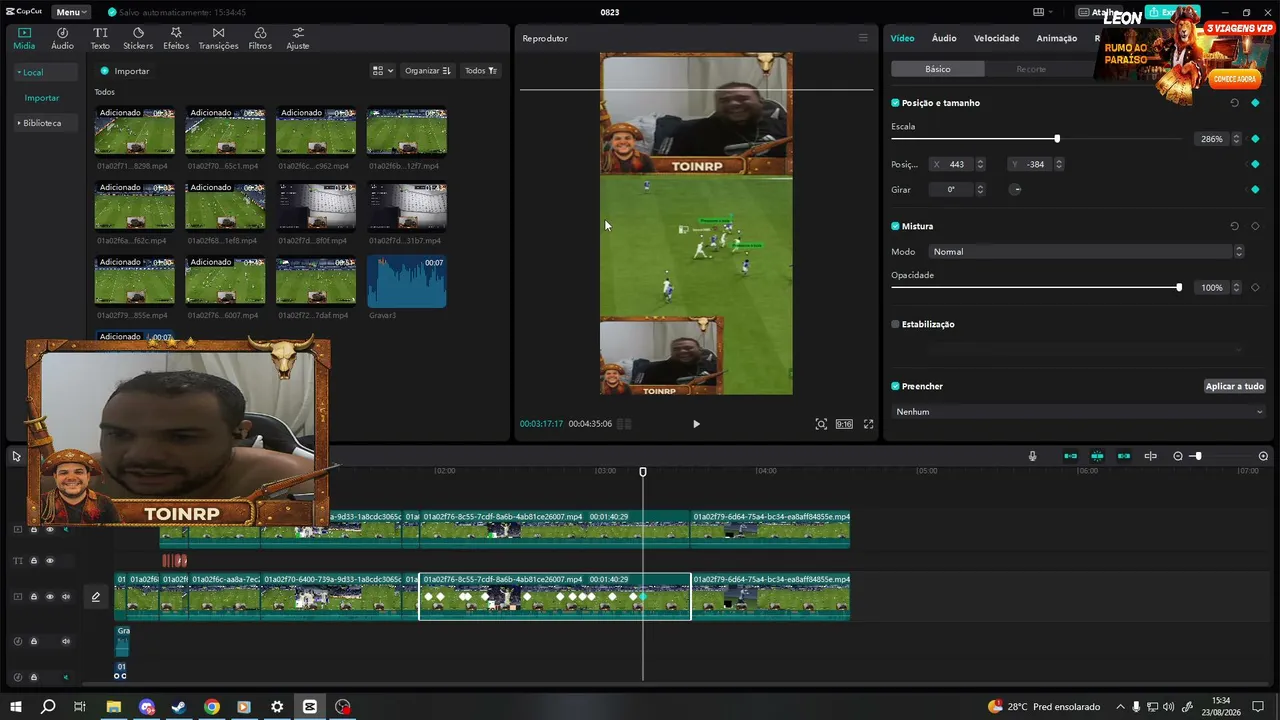The height and width of the screenshot is (720, 1280).
Task: Open the 9:16 aspect ratio selector
Action: [844, 424]
